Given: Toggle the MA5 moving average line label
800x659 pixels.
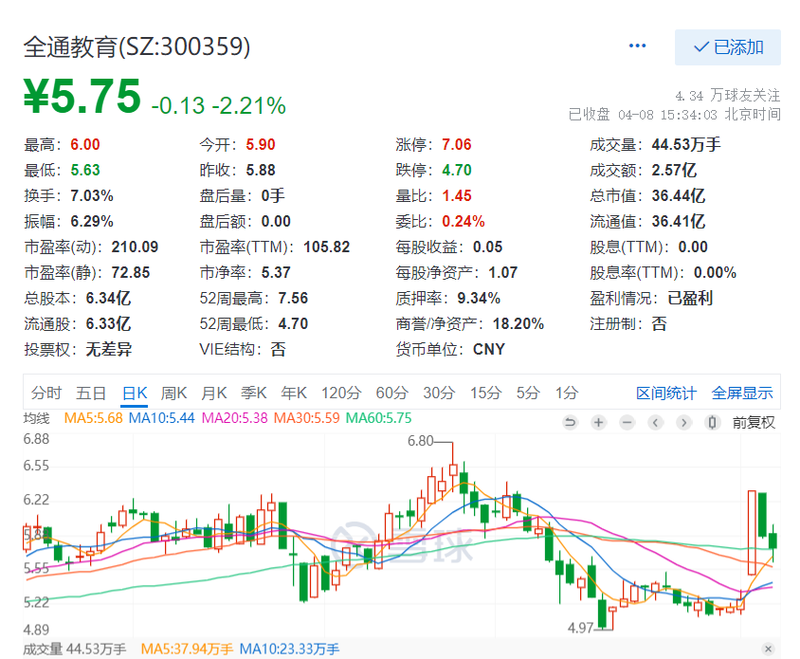Looking at the screenshot, I should click(x=94, y=417).
